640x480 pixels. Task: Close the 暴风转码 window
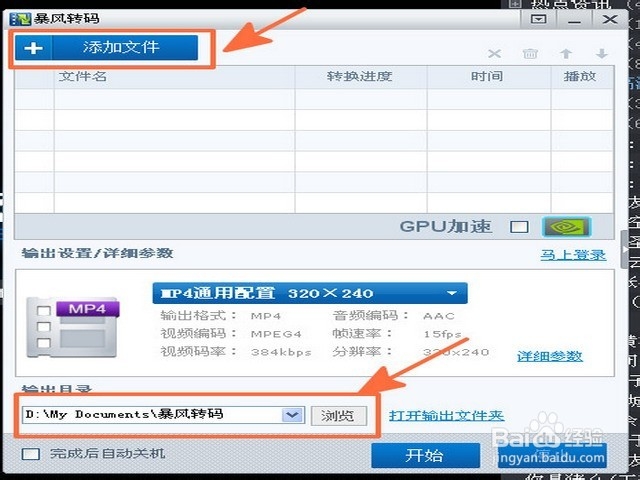click(x=610, y=19)
